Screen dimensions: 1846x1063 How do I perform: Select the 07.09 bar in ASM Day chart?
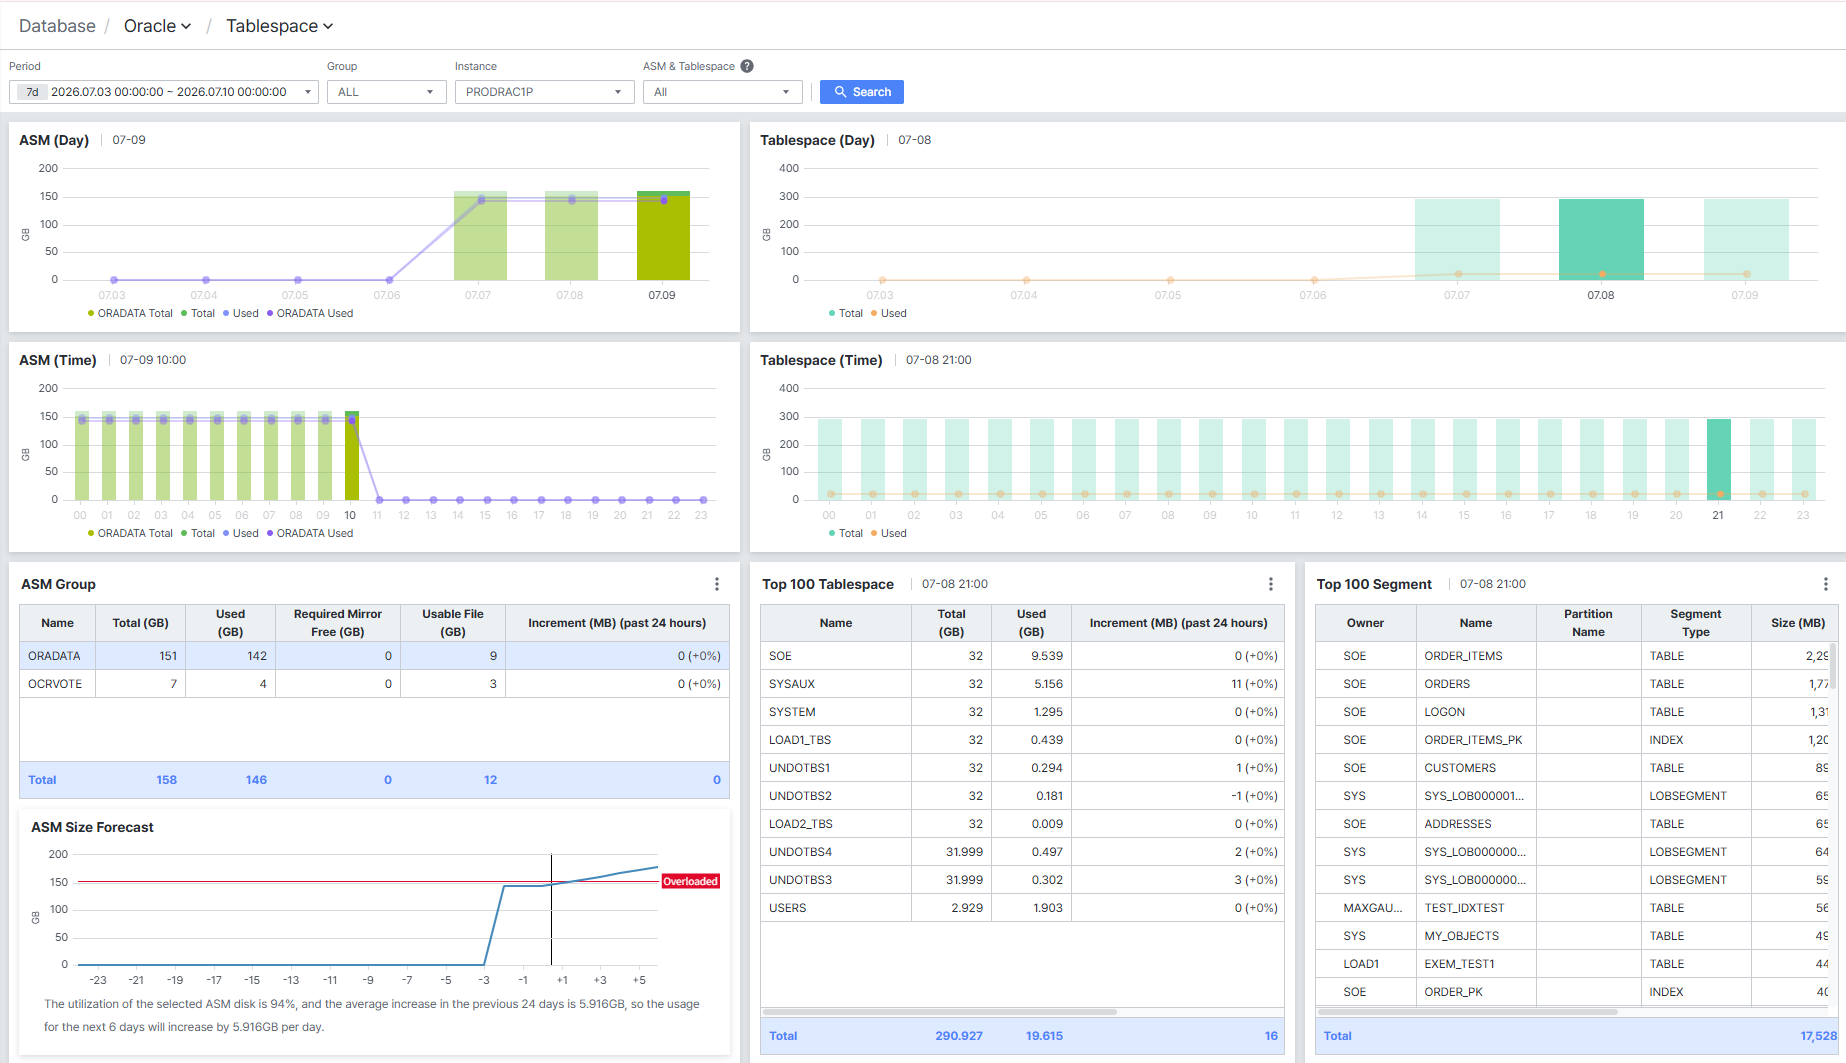click(663, 235)
